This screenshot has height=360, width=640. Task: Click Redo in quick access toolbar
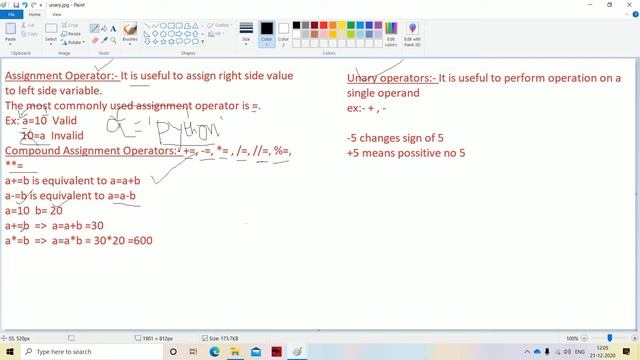33,5
